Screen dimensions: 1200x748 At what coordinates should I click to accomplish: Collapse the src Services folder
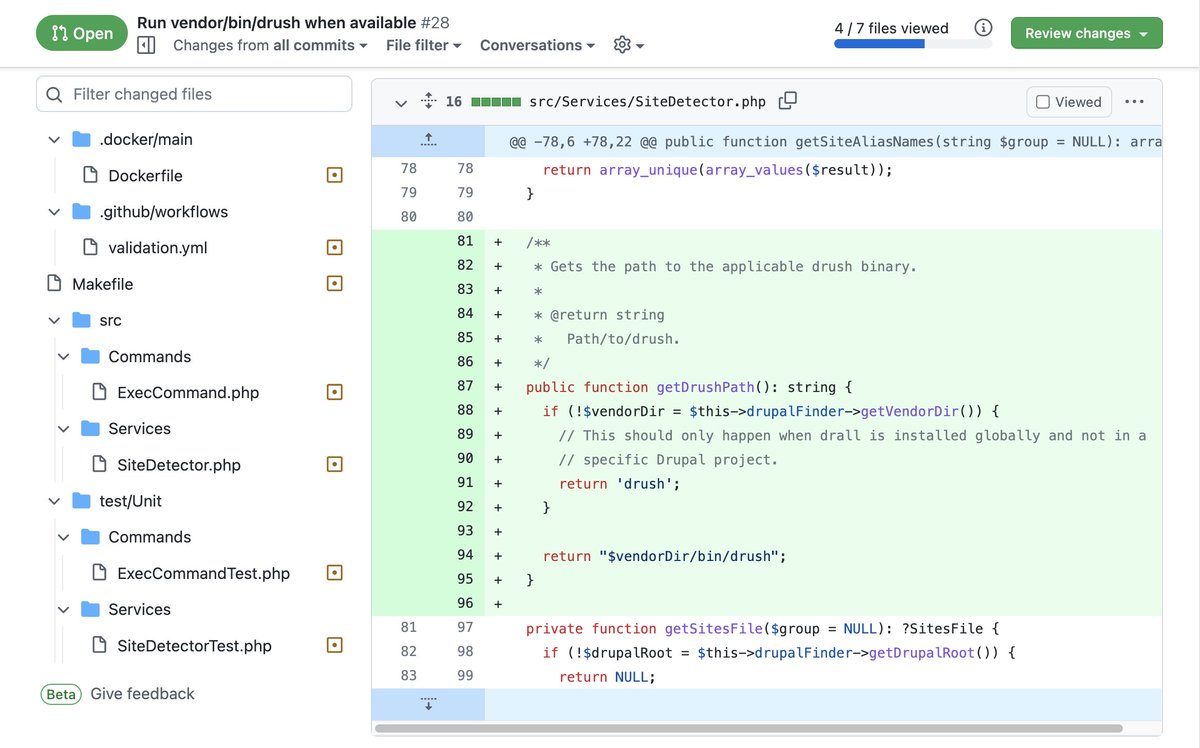coord(64,428)
